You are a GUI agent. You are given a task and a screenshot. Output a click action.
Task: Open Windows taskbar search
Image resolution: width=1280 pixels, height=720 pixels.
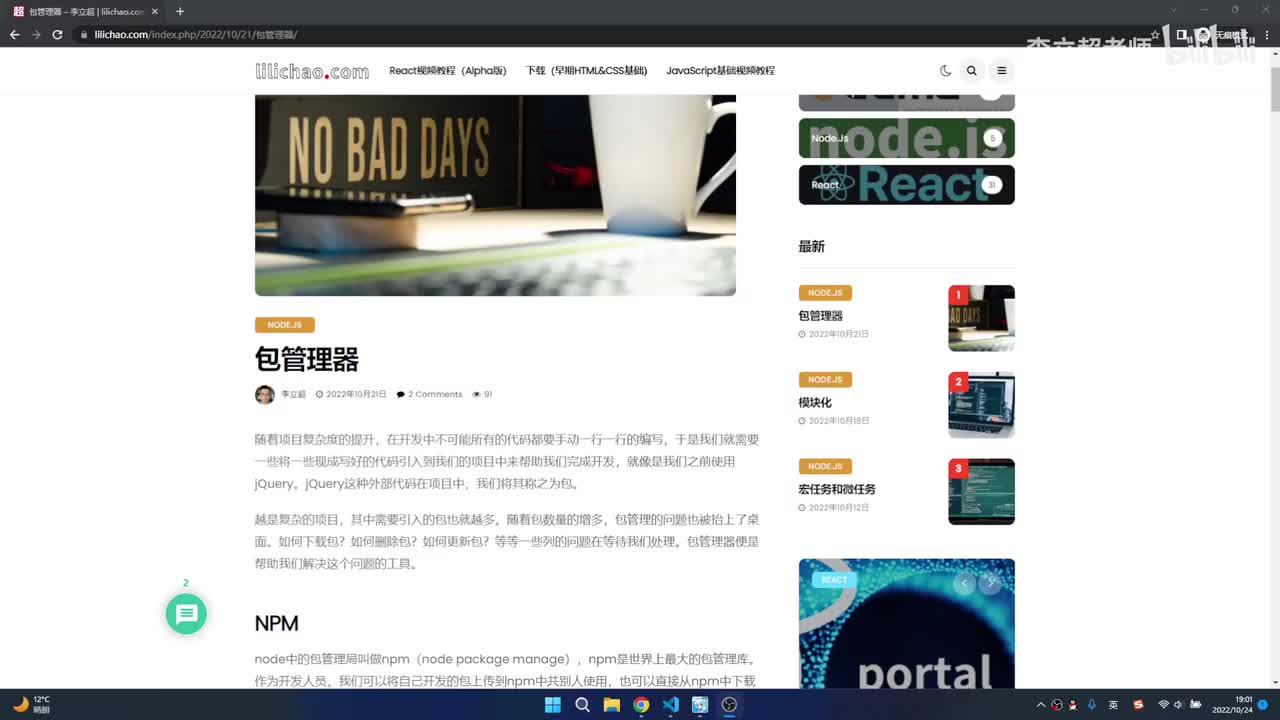coord(582,705)
